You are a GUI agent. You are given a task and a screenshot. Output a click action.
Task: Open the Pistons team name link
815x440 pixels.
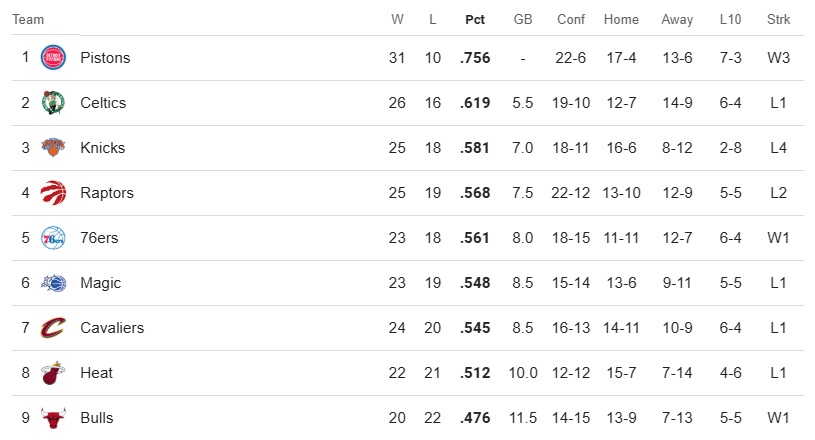click(x=105, y=58)
